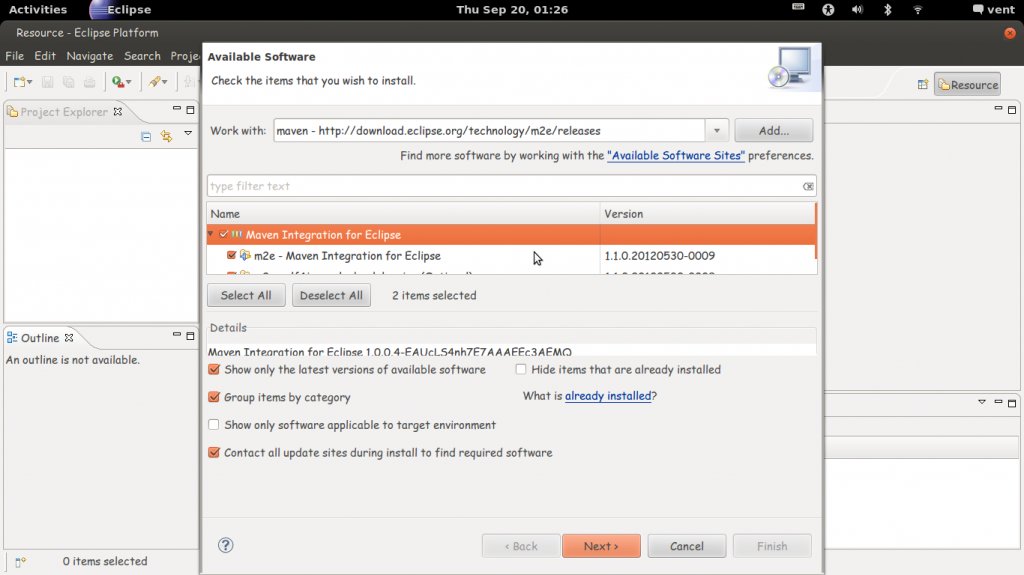Open the Edit menu
Screen dimensions: 1024x575
coord(45,56)
